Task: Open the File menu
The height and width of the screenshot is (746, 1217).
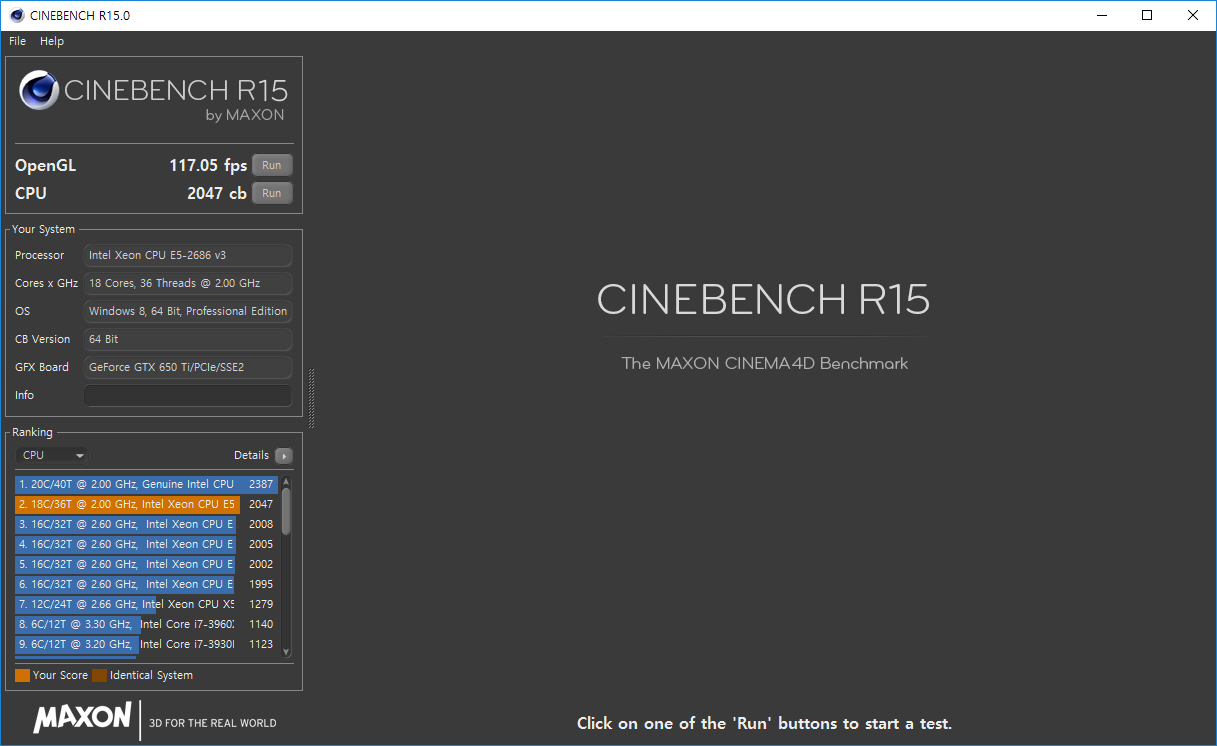Action: (x=17, y=41)
